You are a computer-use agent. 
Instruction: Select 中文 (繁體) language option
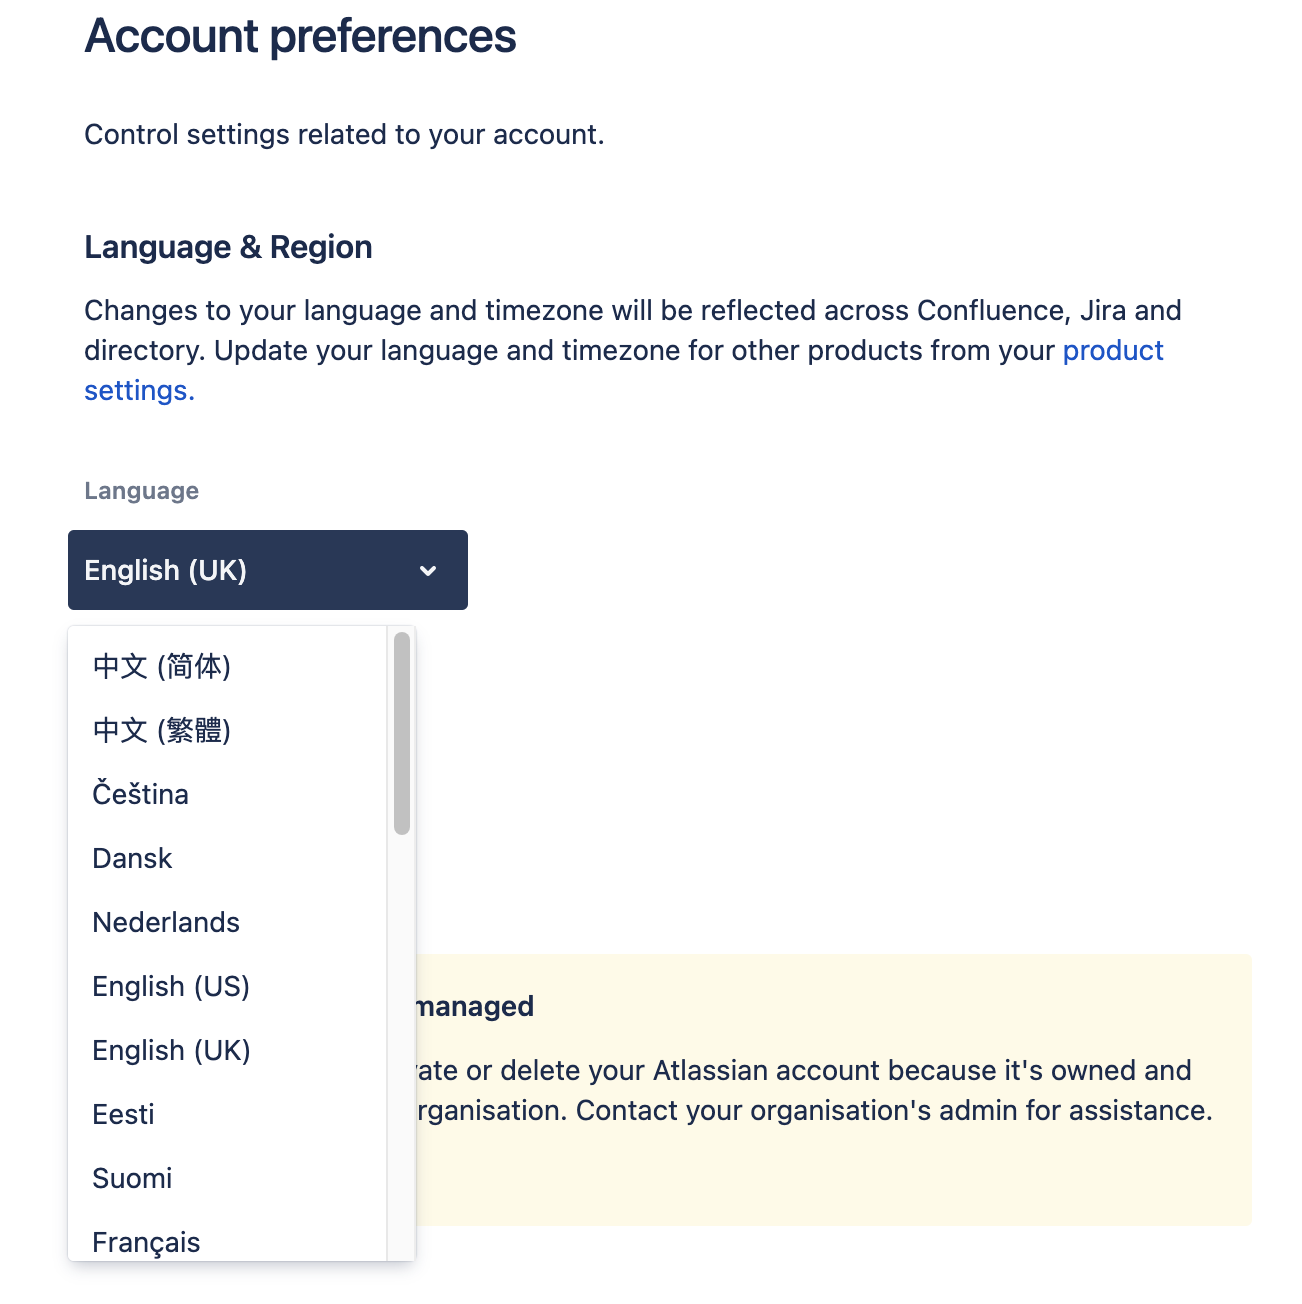pos(161,730)
